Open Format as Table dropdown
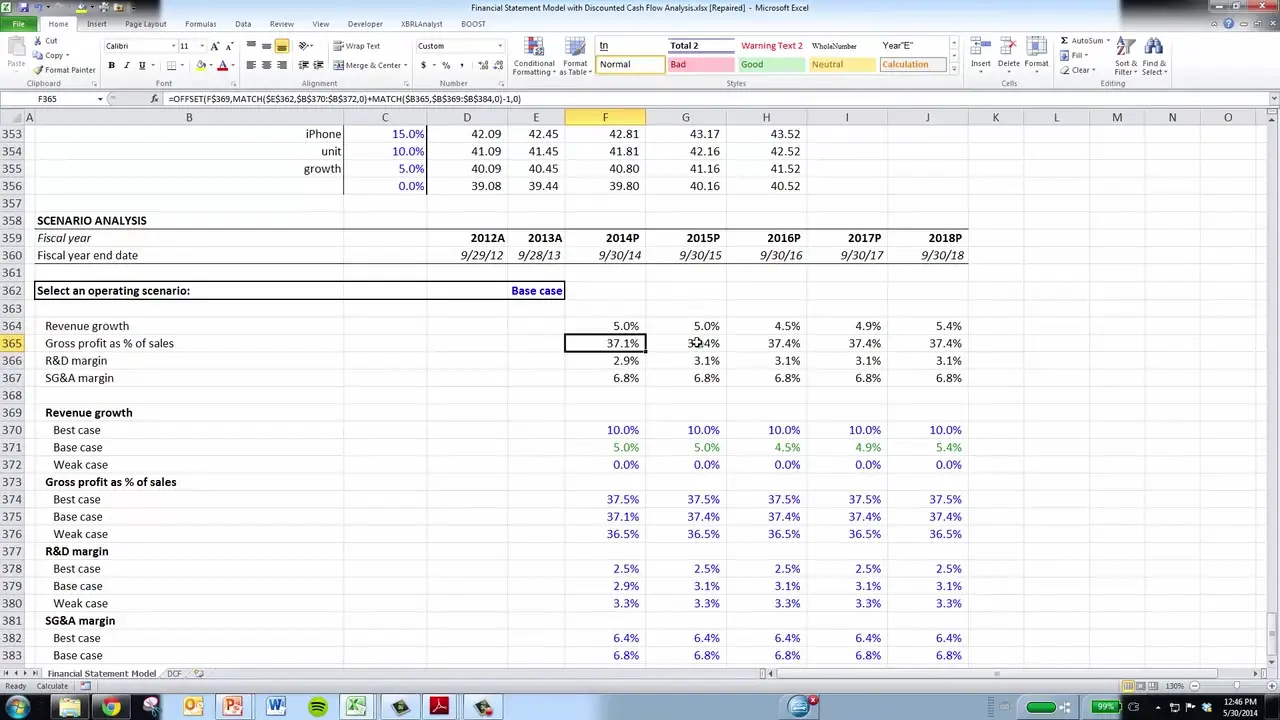1280x720 pixels. [x=575, y=57]
